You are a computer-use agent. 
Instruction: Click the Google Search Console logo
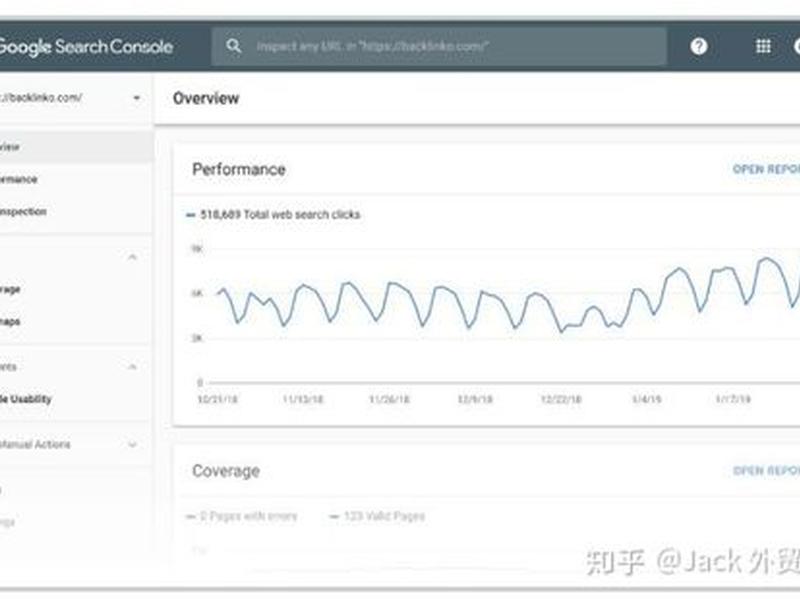86,47
